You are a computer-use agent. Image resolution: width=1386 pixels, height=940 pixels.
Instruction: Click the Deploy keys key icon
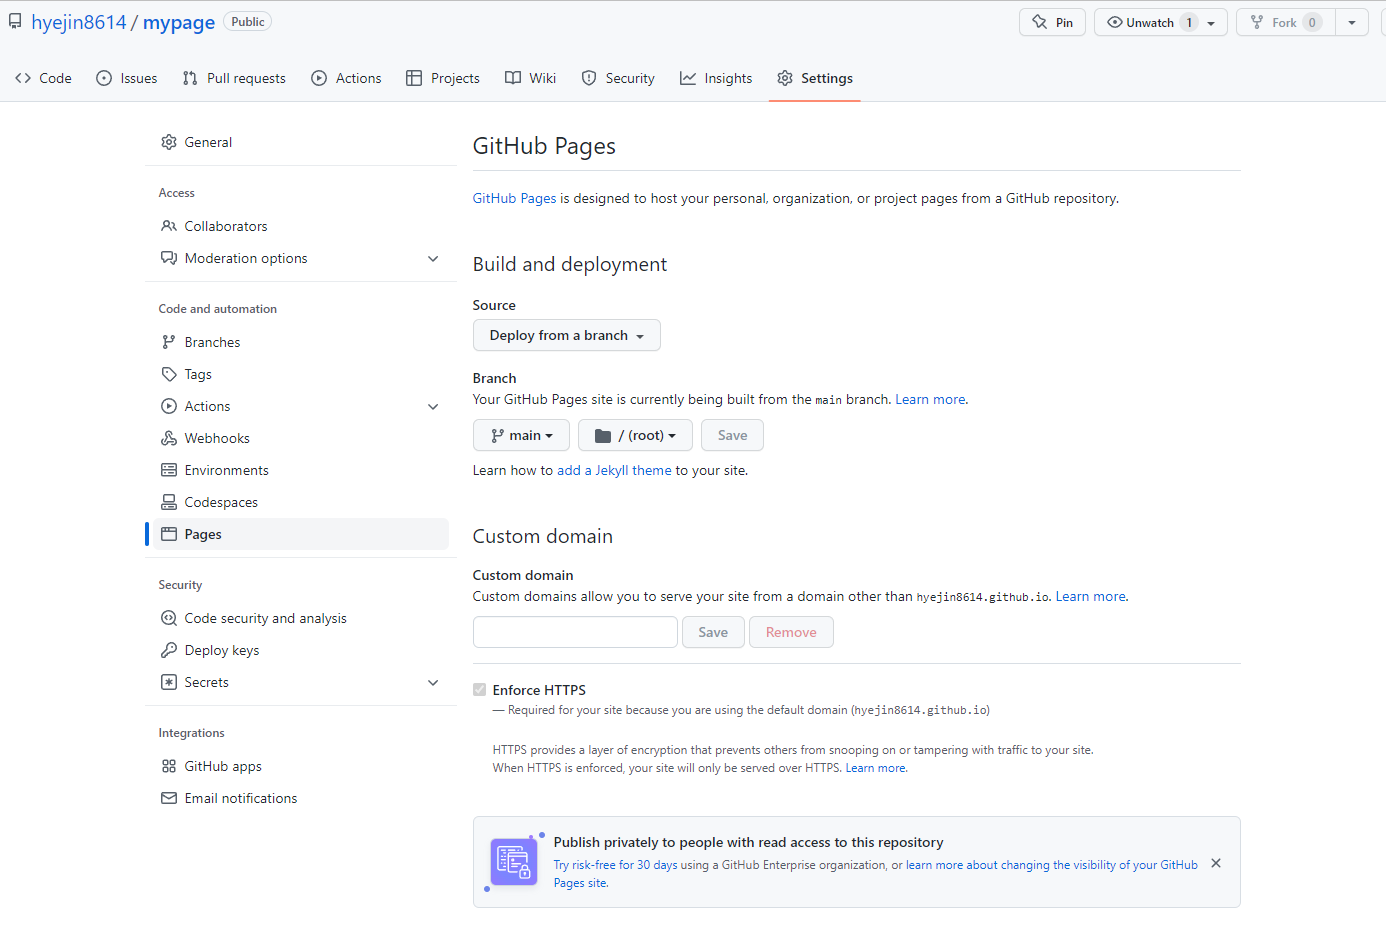tap(169, 650)
